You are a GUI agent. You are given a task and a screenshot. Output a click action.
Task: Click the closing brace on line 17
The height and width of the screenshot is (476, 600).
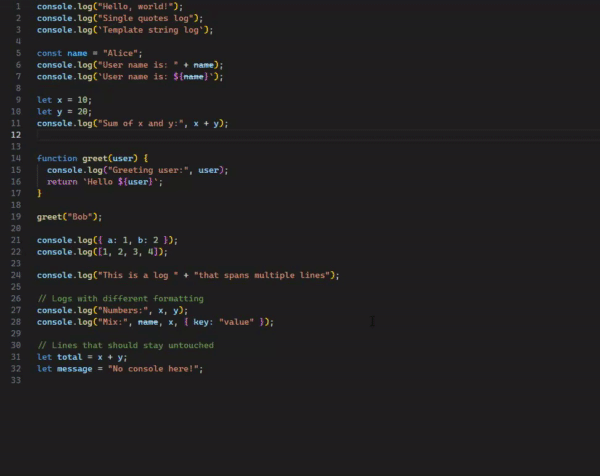pyautogui.click(x=39, y=194)
